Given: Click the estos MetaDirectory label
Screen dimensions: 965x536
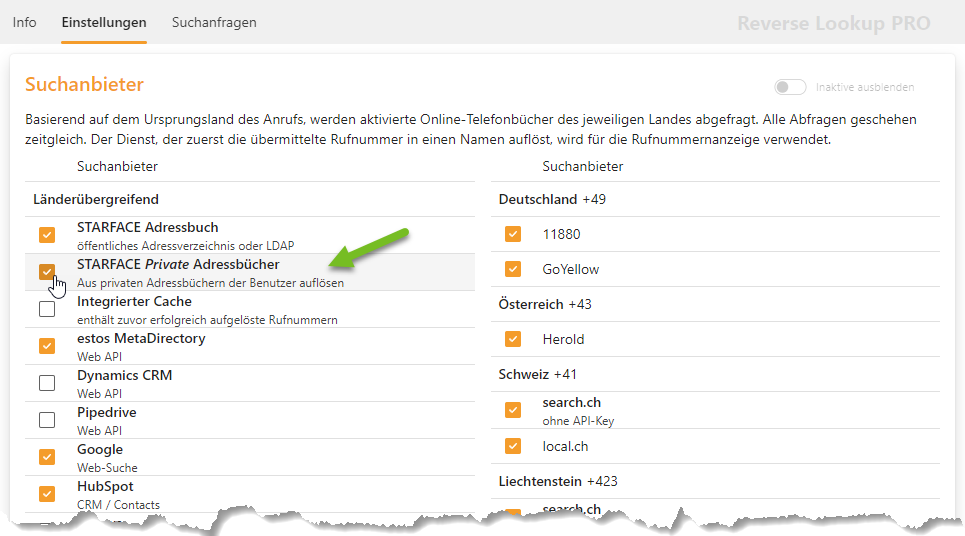Looking at the screenshot, I should click(x=141, y=338).
